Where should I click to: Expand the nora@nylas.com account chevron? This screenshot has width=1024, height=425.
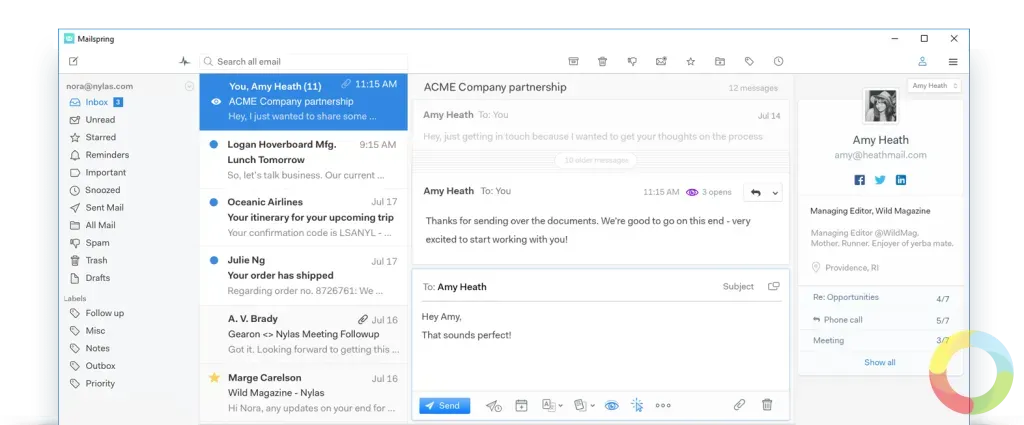tap(189, 86)
